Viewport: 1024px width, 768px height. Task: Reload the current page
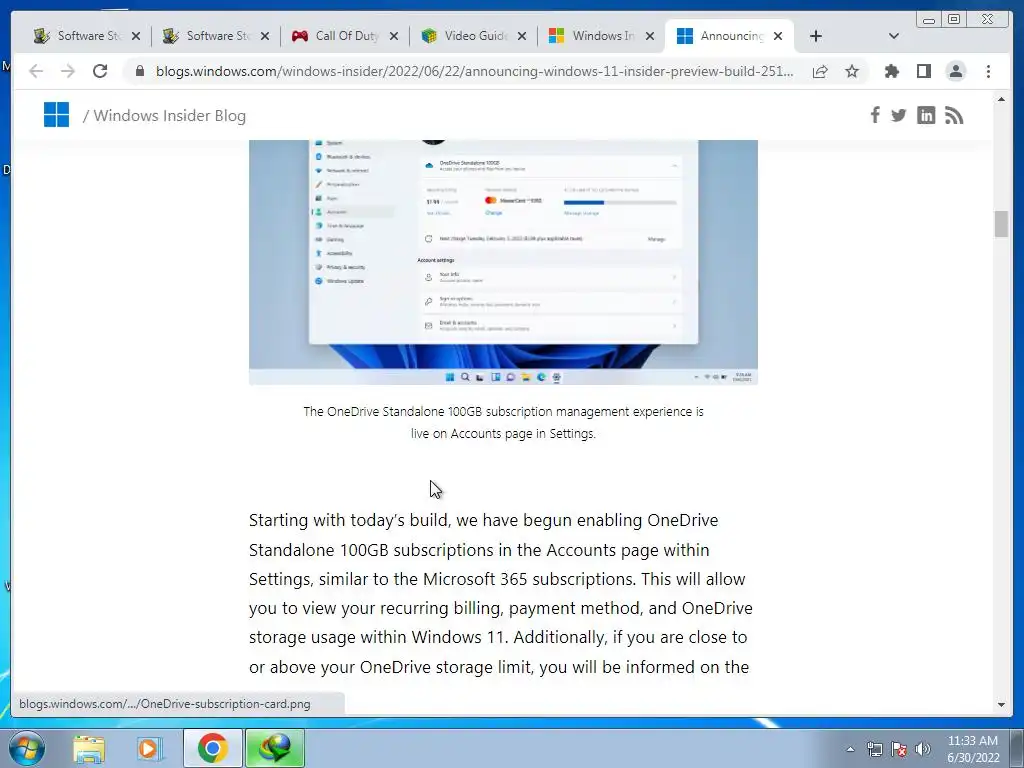100,71
